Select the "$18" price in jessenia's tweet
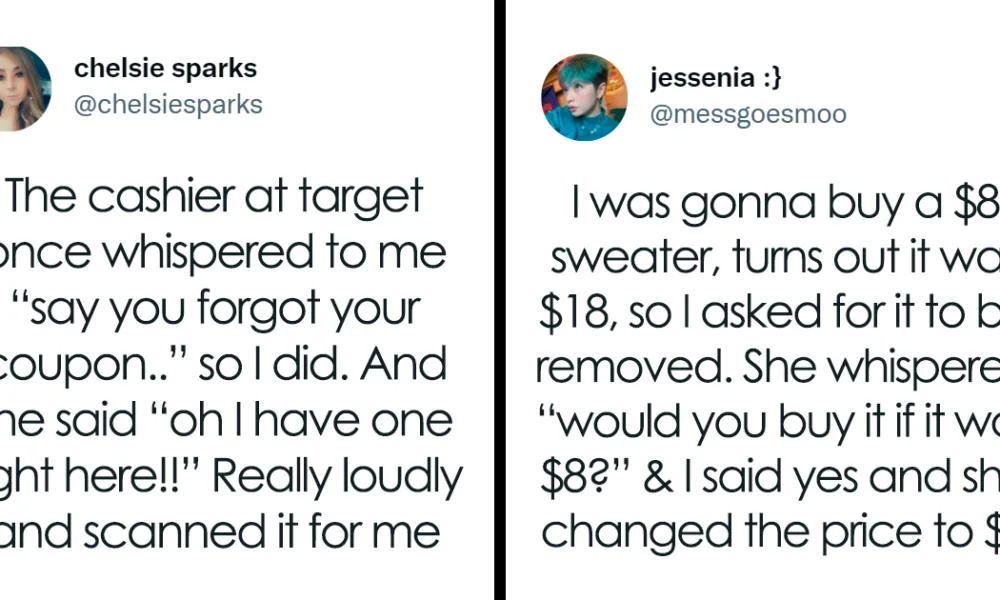1000x600 pixels. (x=572, y=317)
